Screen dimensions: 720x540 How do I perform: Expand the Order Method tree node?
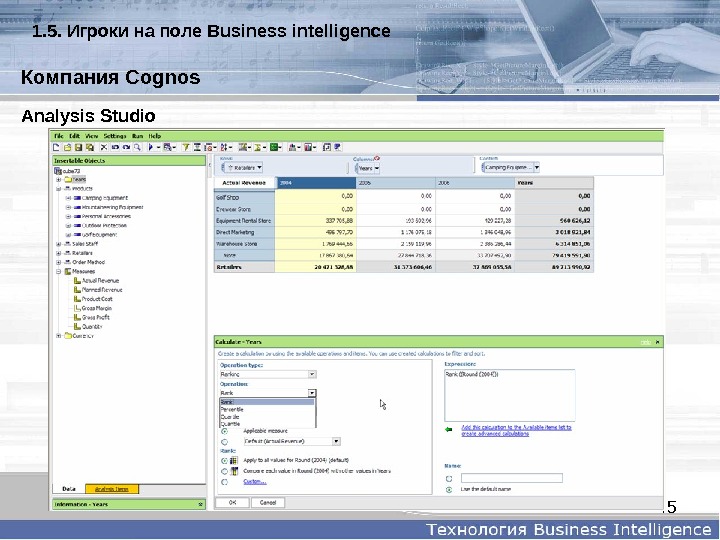coord(59,262)
